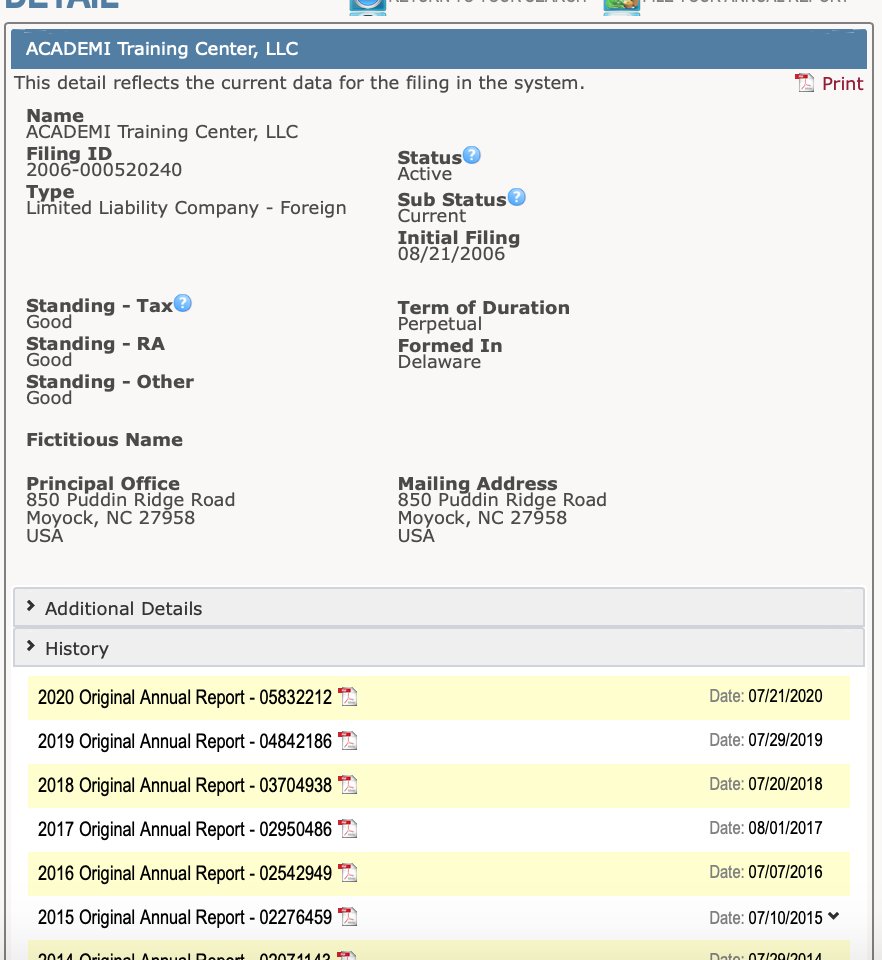
Task: Expand the History section
Action: click(x=439, y=648)
